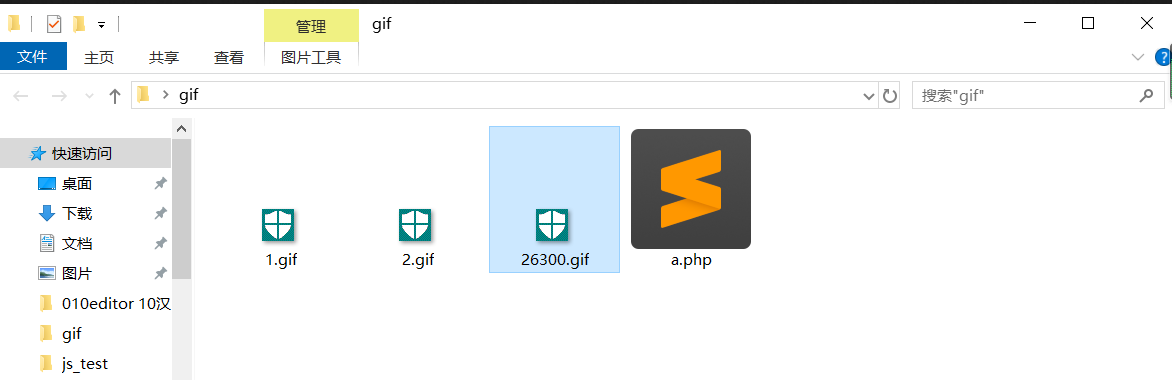The width and height of the screenshot is (1172, 380).
Task: Open the 文件 menu tab
Action: coord(33,57)
